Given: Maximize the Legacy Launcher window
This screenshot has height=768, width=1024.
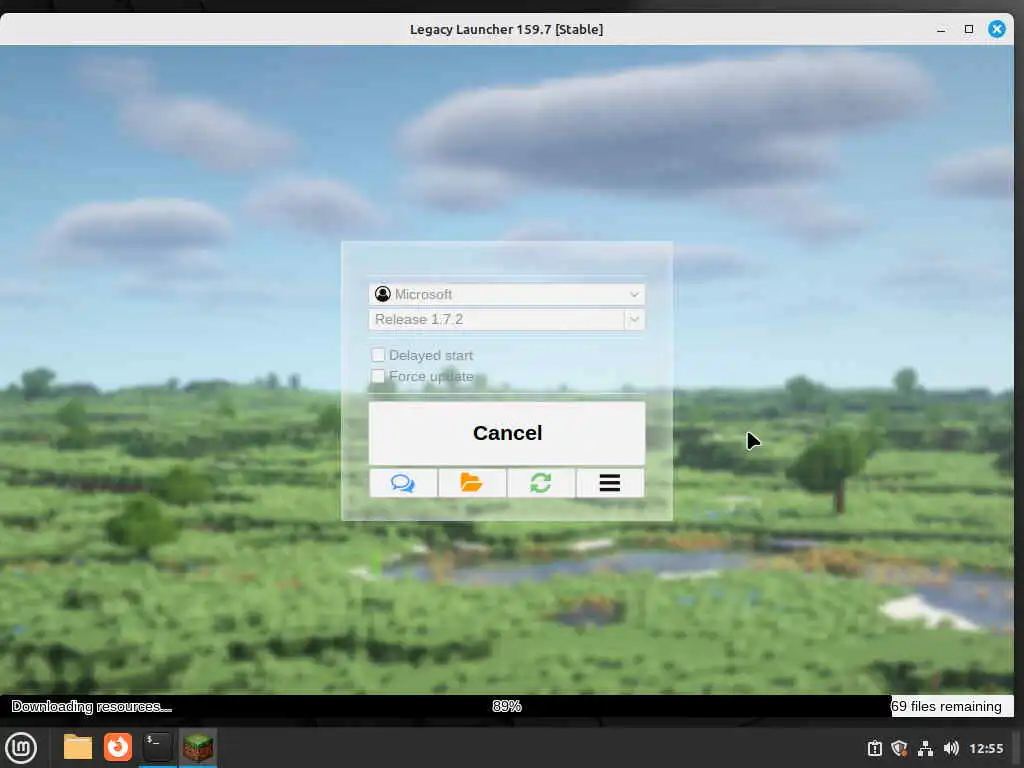Looking at the screenshot, I should coord(969,29).
